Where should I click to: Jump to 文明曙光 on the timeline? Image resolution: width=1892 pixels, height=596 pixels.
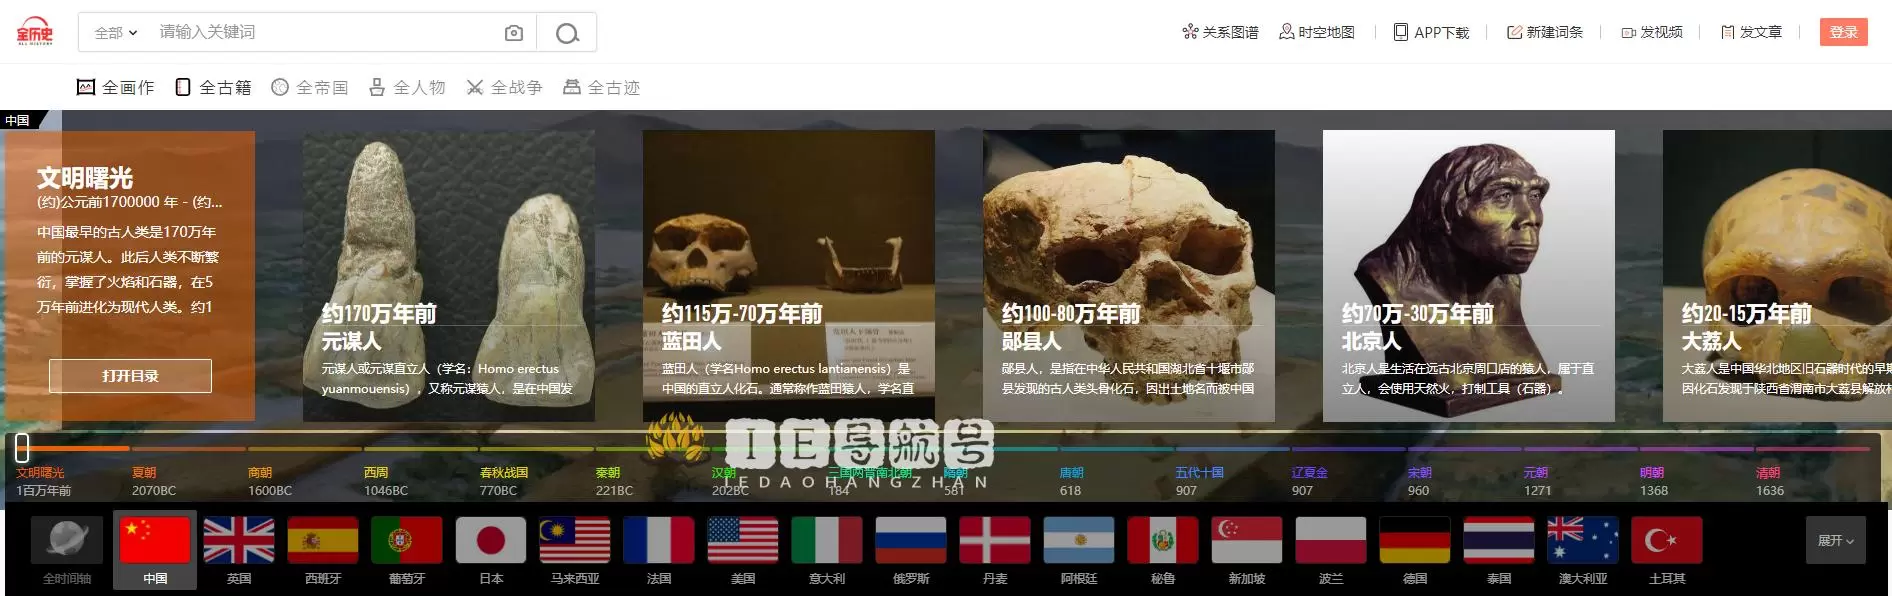coord(44,481)
